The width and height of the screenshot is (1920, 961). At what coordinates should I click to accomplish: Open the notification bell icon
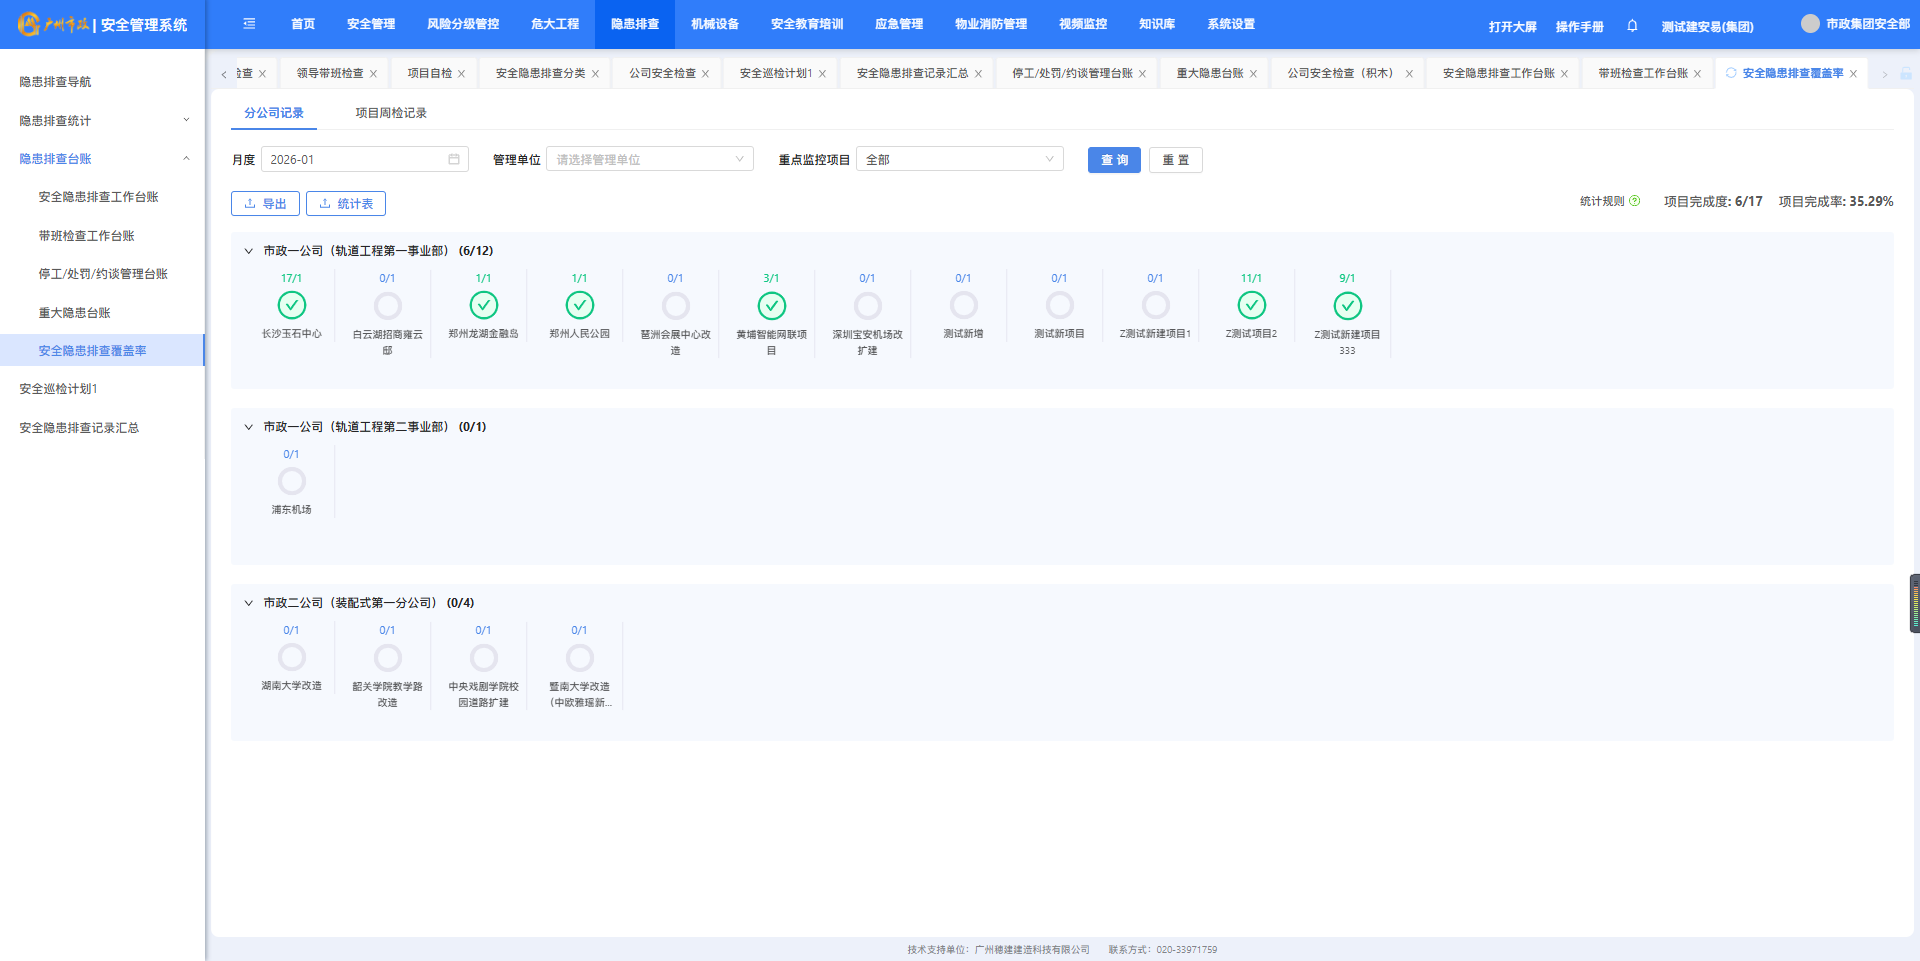point(1632,26)
